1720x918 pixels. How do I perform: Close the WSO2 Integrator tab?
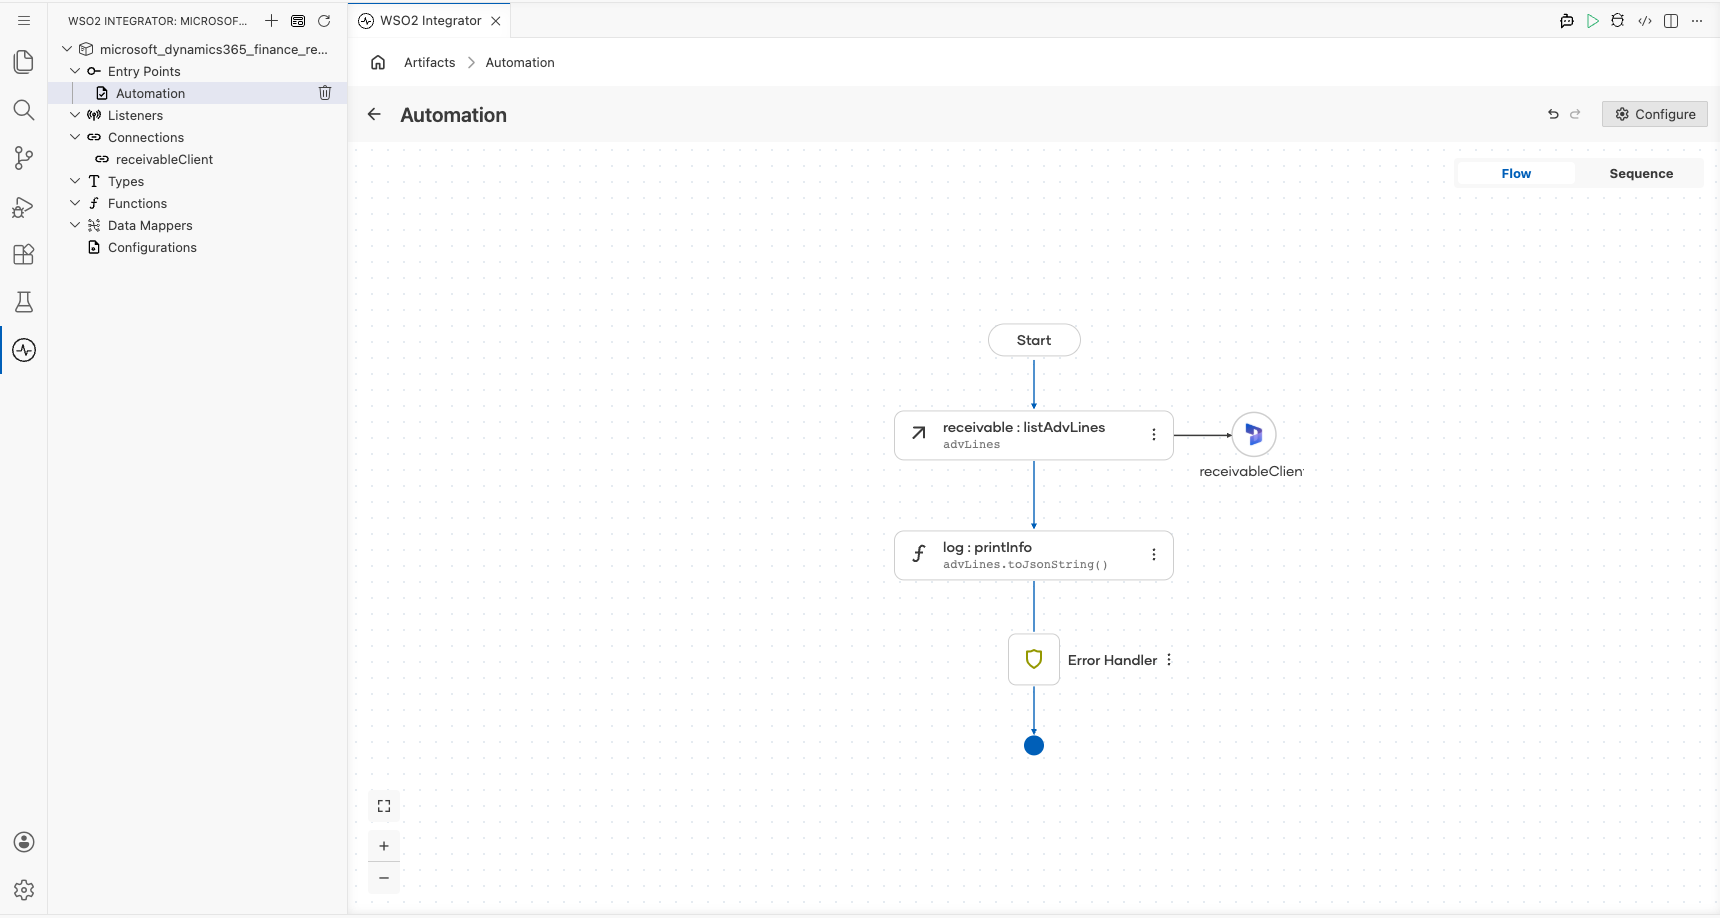(x=496, y=20)
